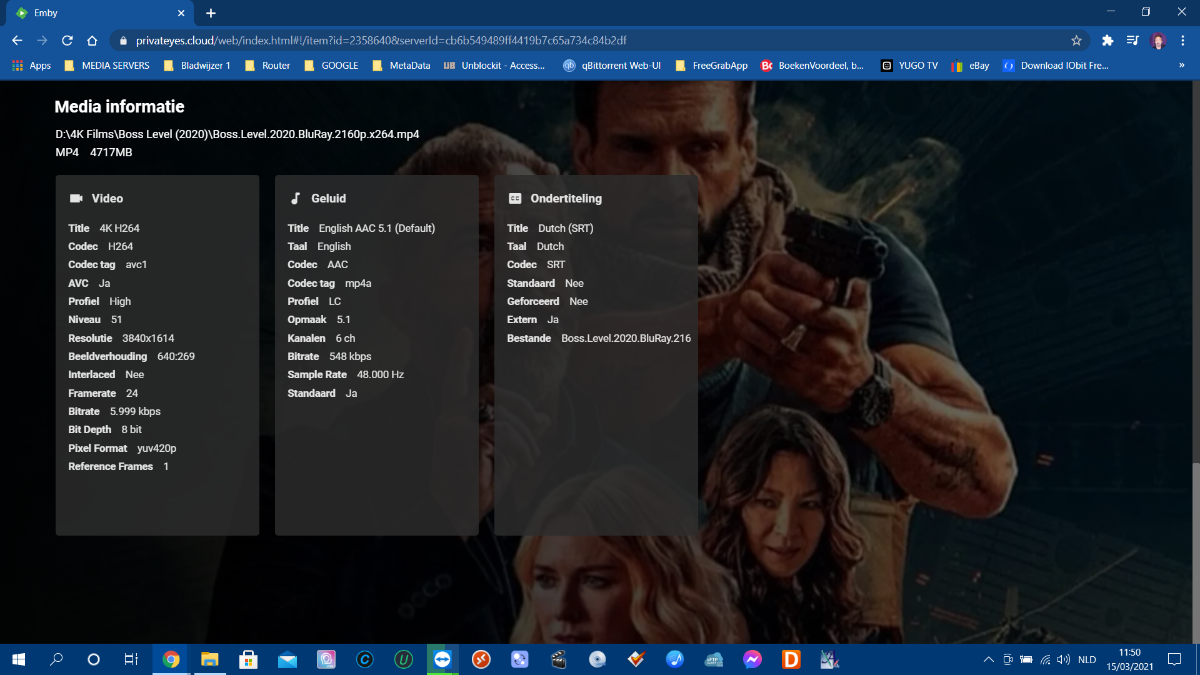Open the Messenger app on the taskbar
Screen dimensions: 1200x675
coord(753,659)
